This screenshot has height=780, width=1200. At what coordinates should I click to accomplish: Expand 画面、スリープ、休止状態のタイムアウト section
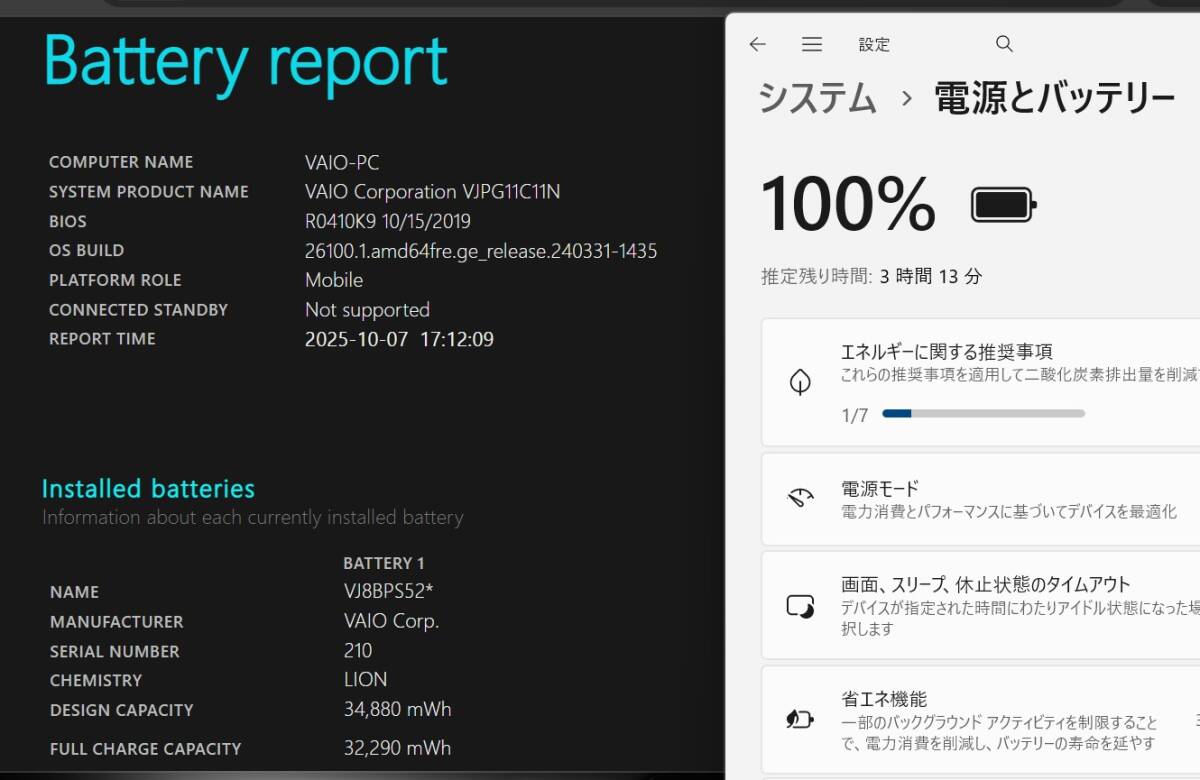pos(981,606)
